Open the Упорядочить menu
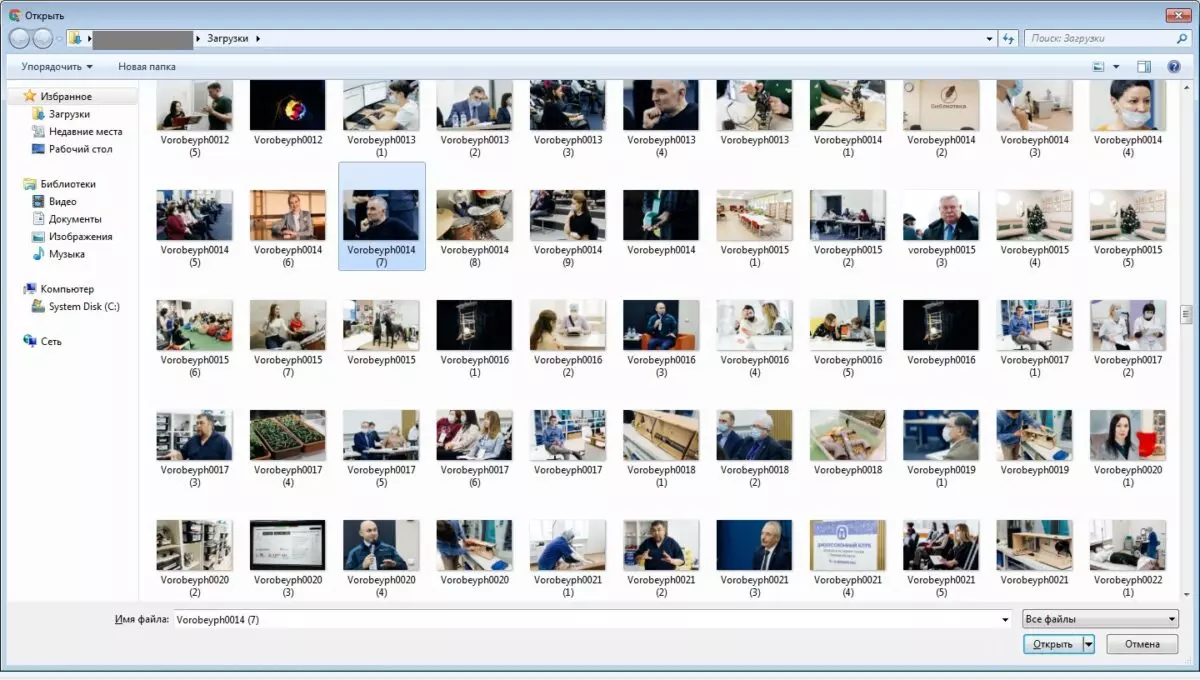 (57, 67)
